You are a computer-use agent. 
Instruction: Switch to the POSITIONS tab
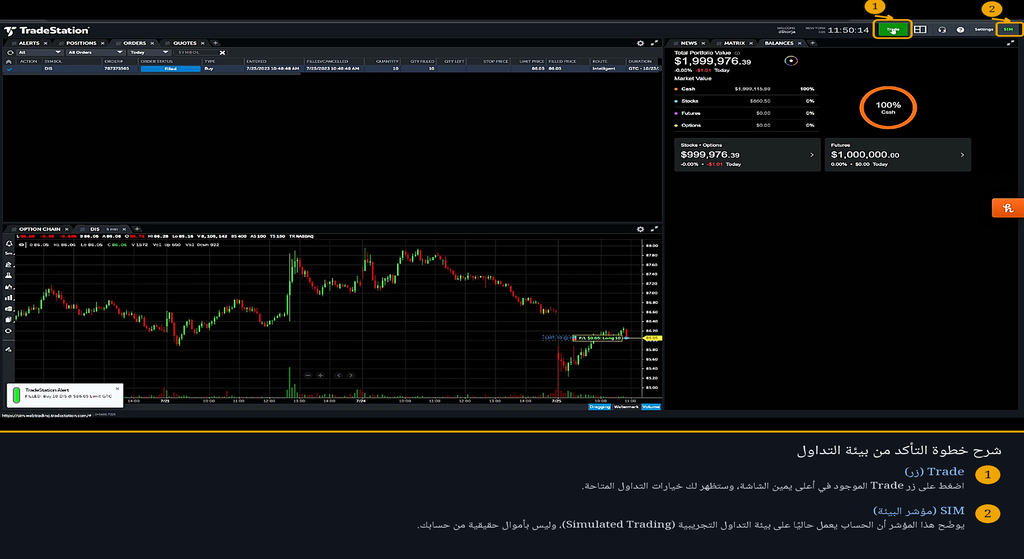point(81,43)
